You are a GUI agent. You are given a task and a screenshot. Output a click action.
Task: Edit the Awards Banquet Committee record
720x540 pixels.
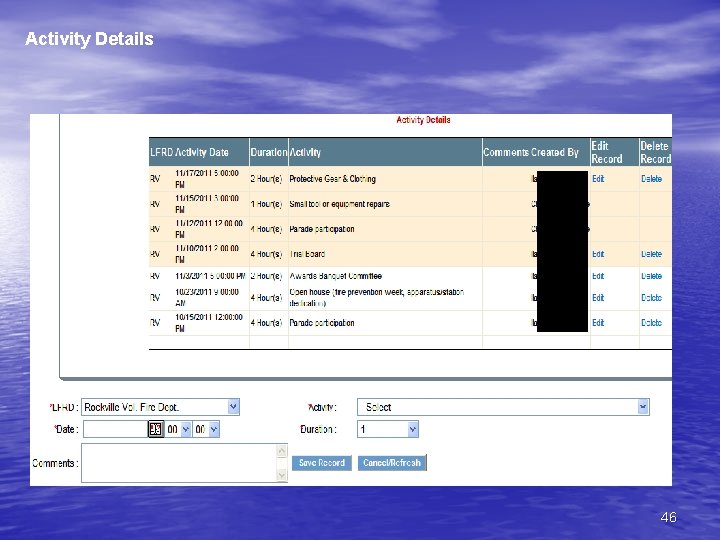598,276
